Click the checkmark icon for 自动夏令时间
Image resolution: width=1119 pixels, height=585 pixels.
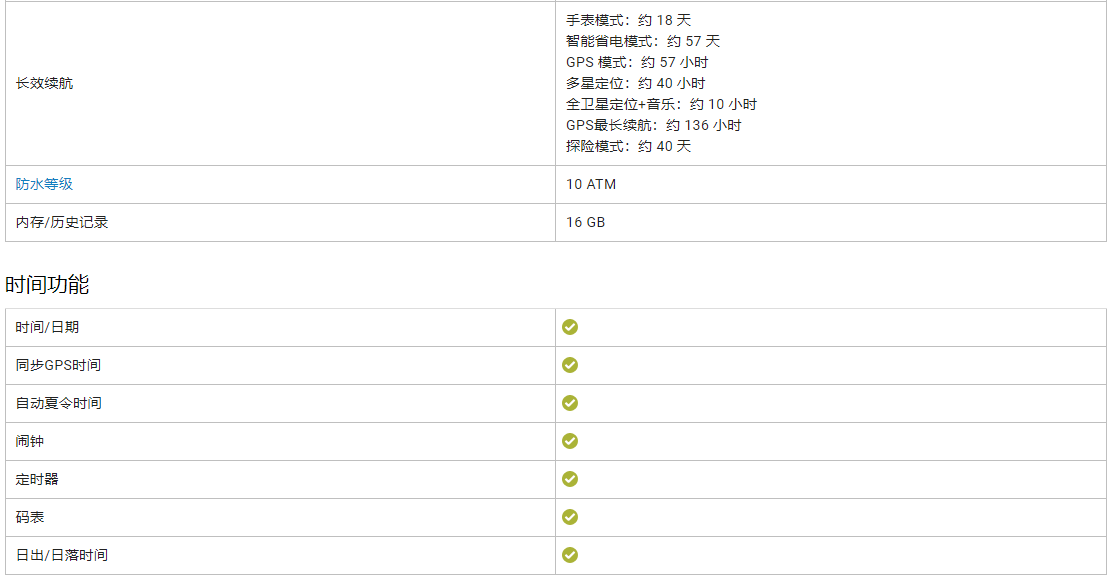tap(570, 403)
